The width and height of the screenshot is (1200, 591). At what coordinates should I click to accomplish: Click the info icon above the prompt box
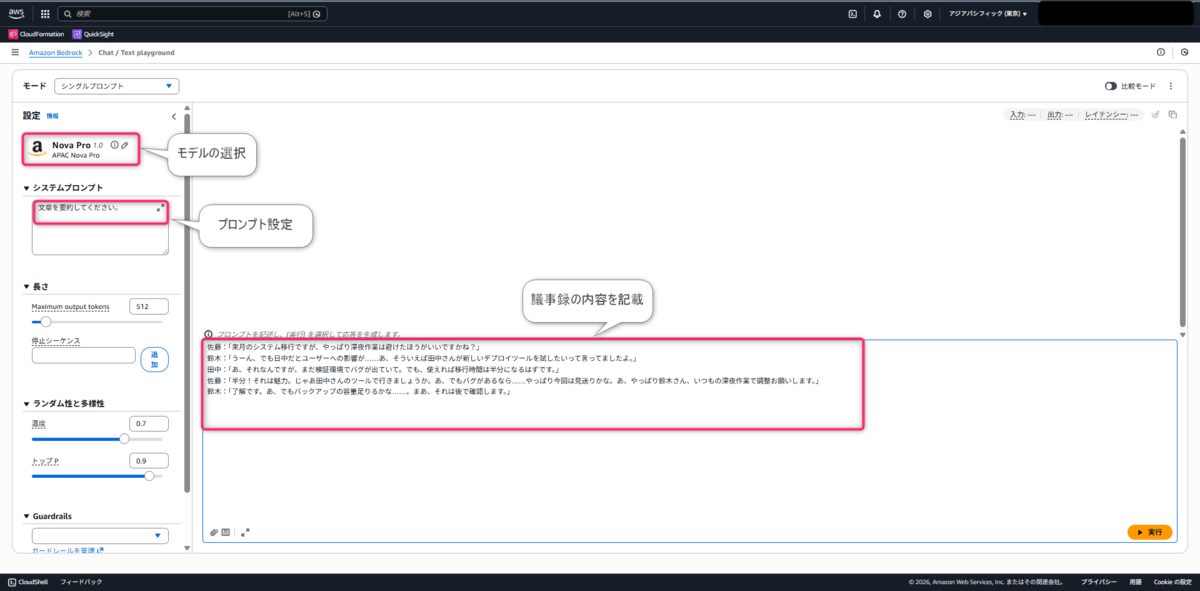coord(208,334)
